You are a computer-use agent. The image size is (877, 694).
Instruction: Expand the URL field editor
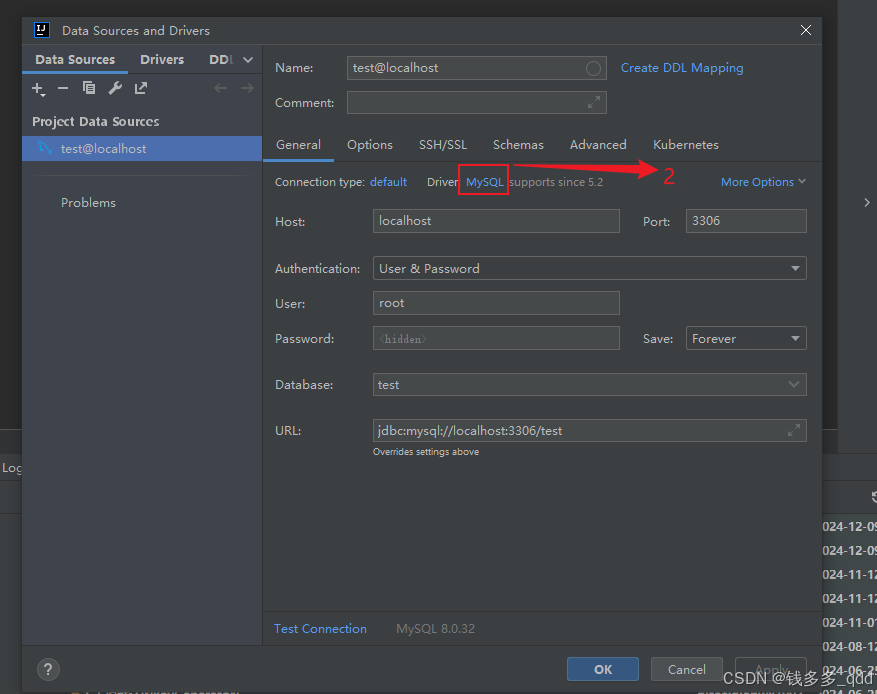[x=794, y=430]
